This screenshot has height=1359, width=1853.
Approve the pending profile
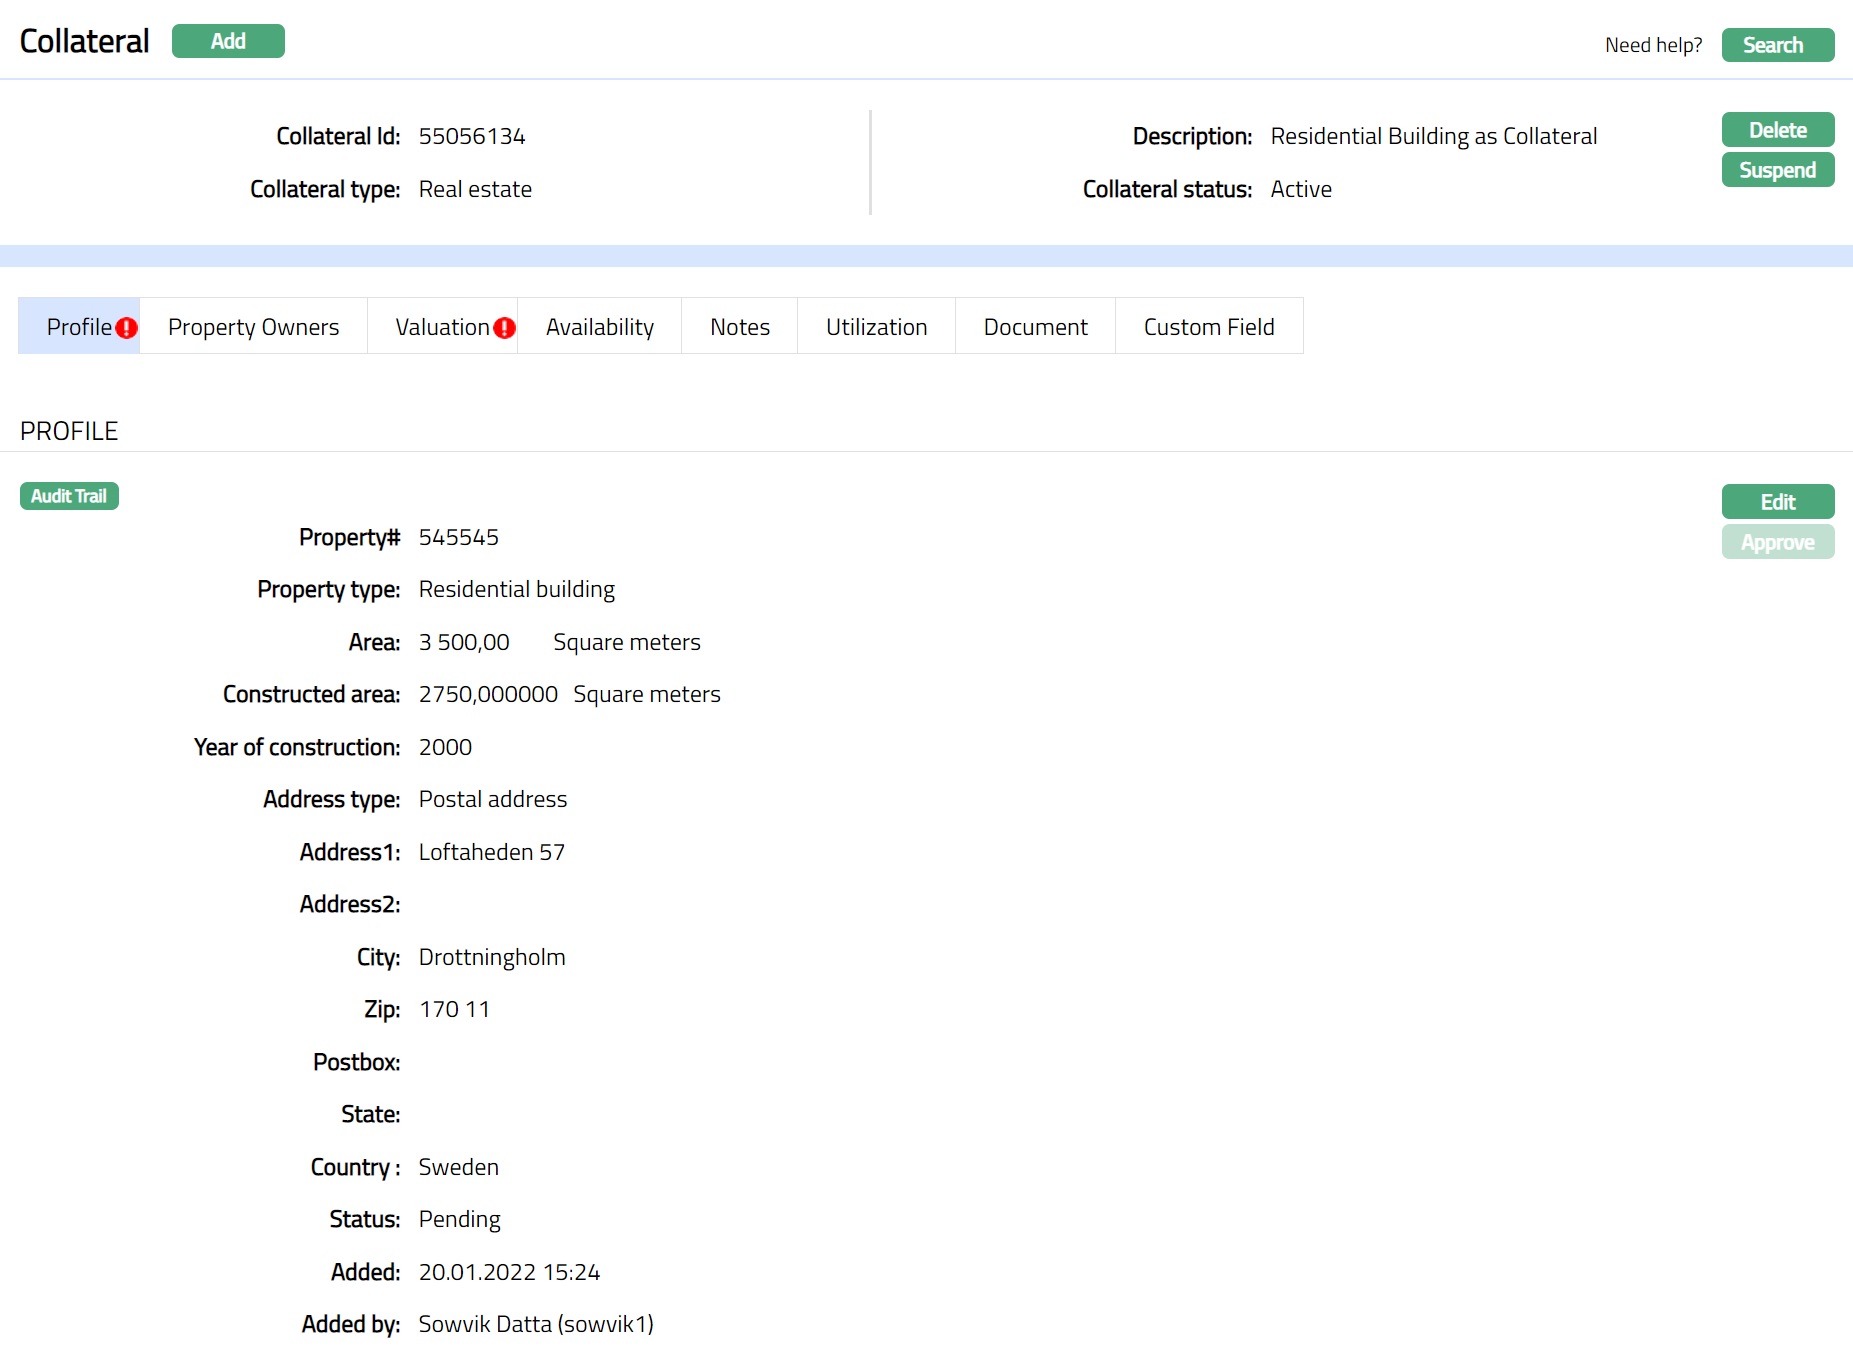point(1777,542)
